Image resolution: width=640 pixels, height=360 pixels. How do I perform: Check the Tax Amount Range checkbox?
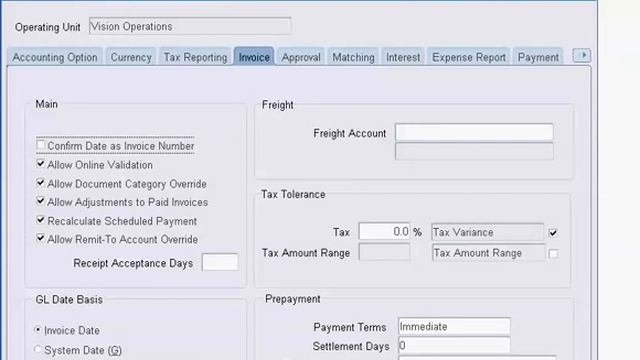click(x=553, y=254)
